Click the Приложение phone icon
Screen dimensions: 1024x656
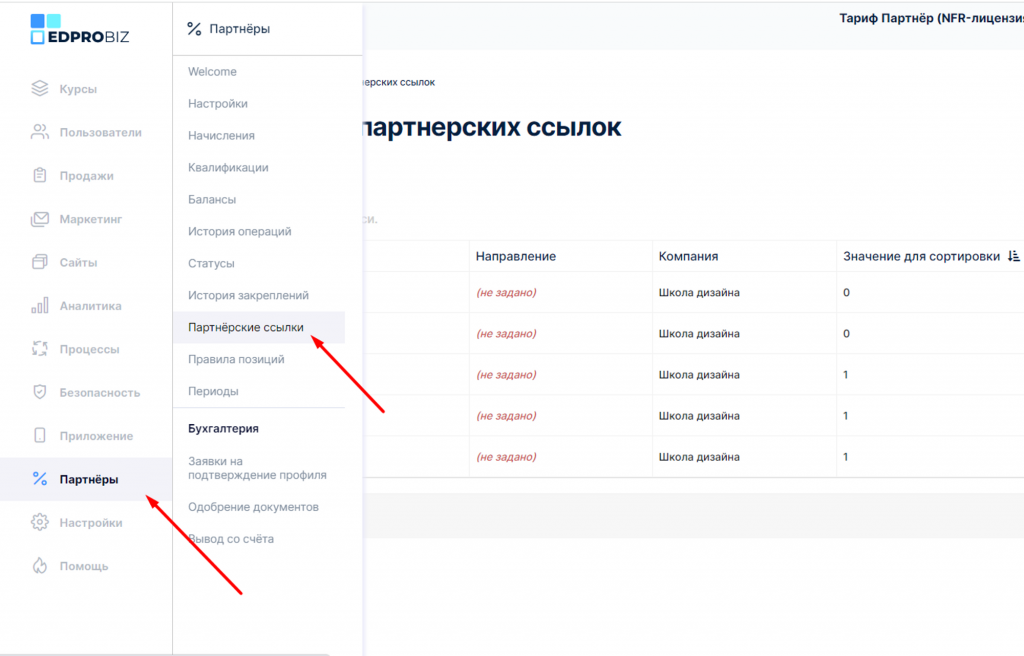(40, 435)
